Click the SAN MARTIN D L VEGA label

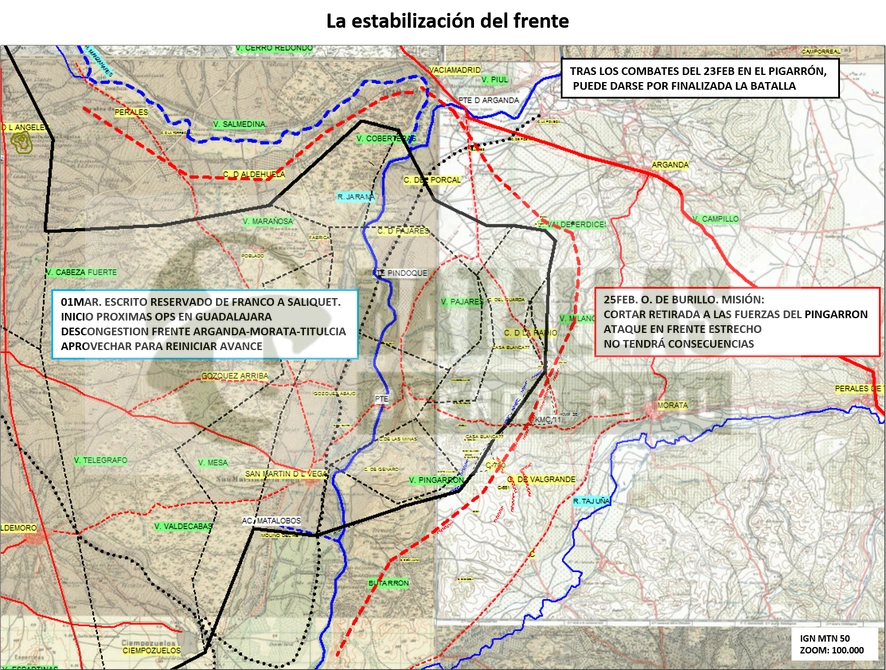285,474
